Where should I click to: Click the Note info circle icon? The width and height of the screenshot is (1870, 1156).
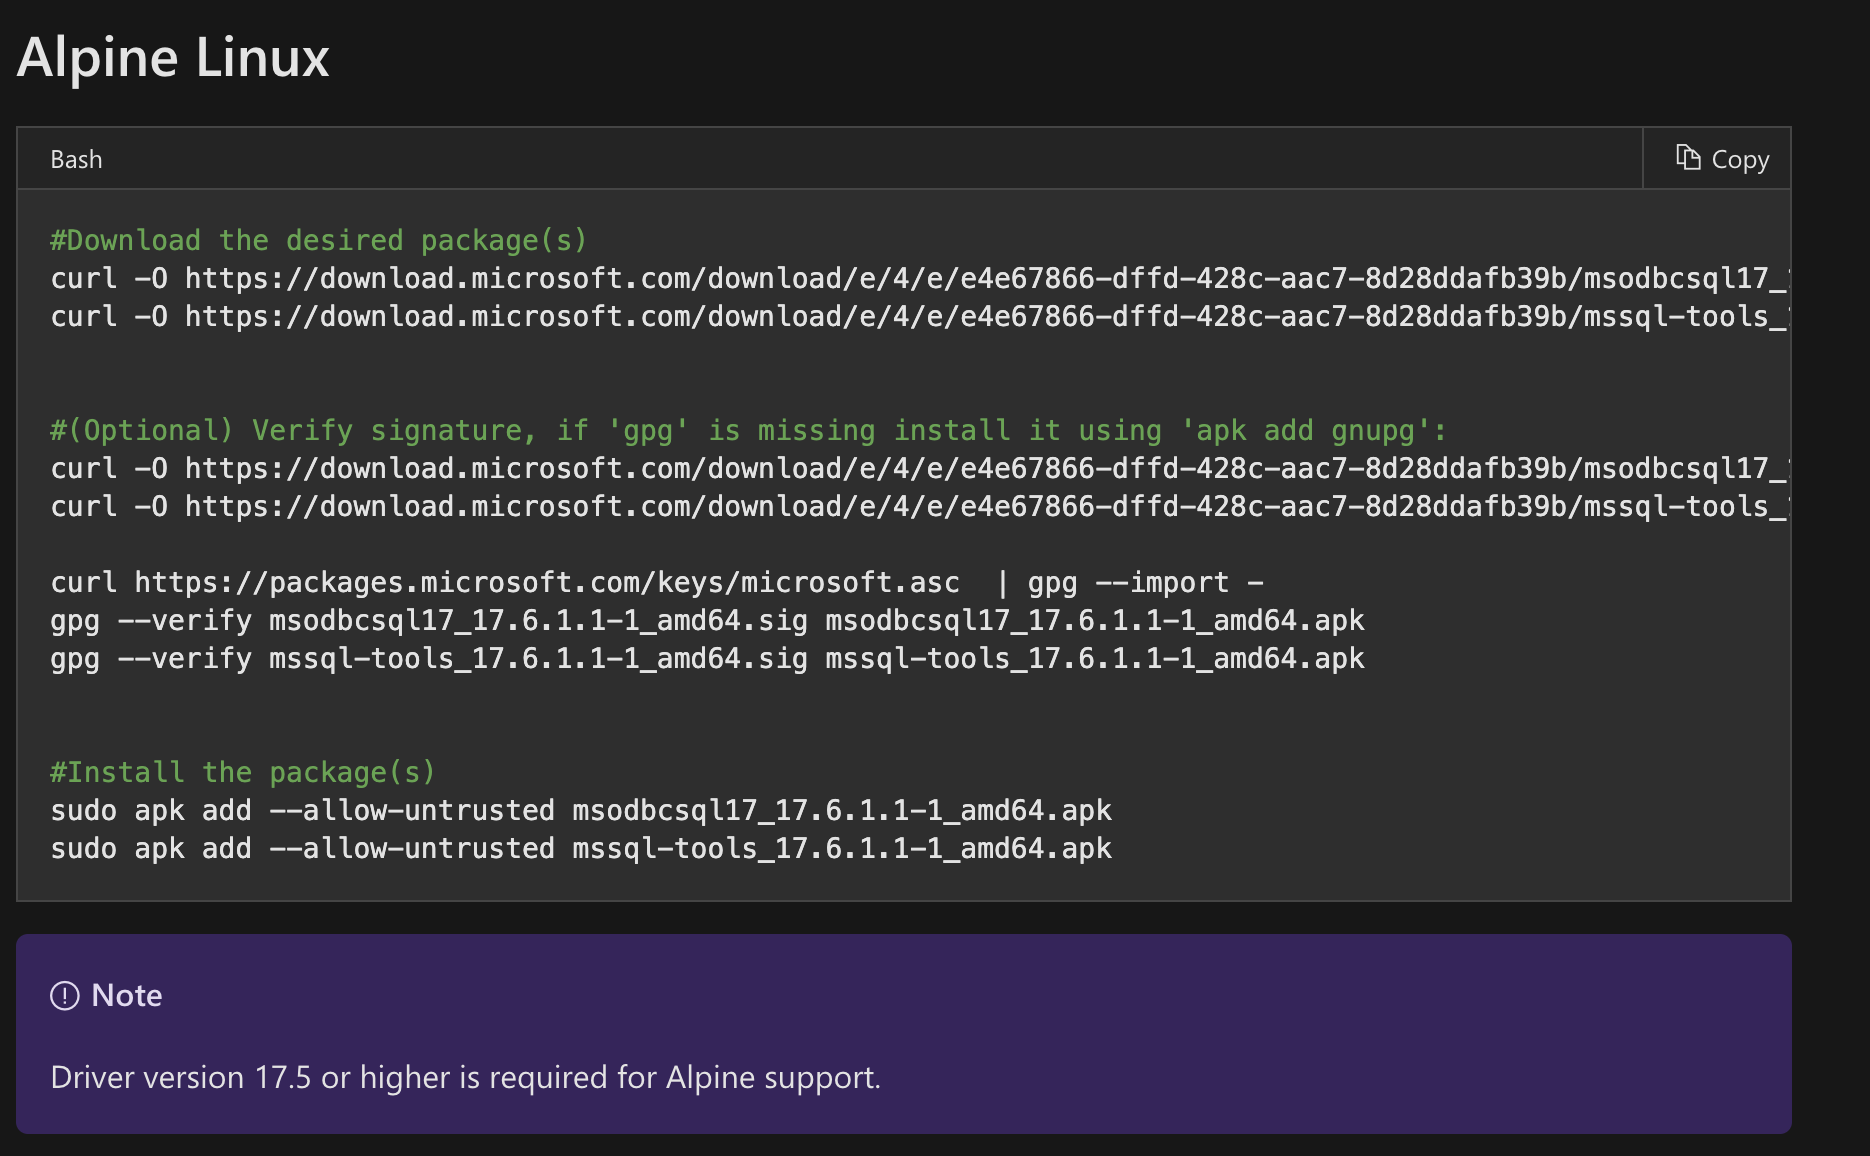coord(65,996)
